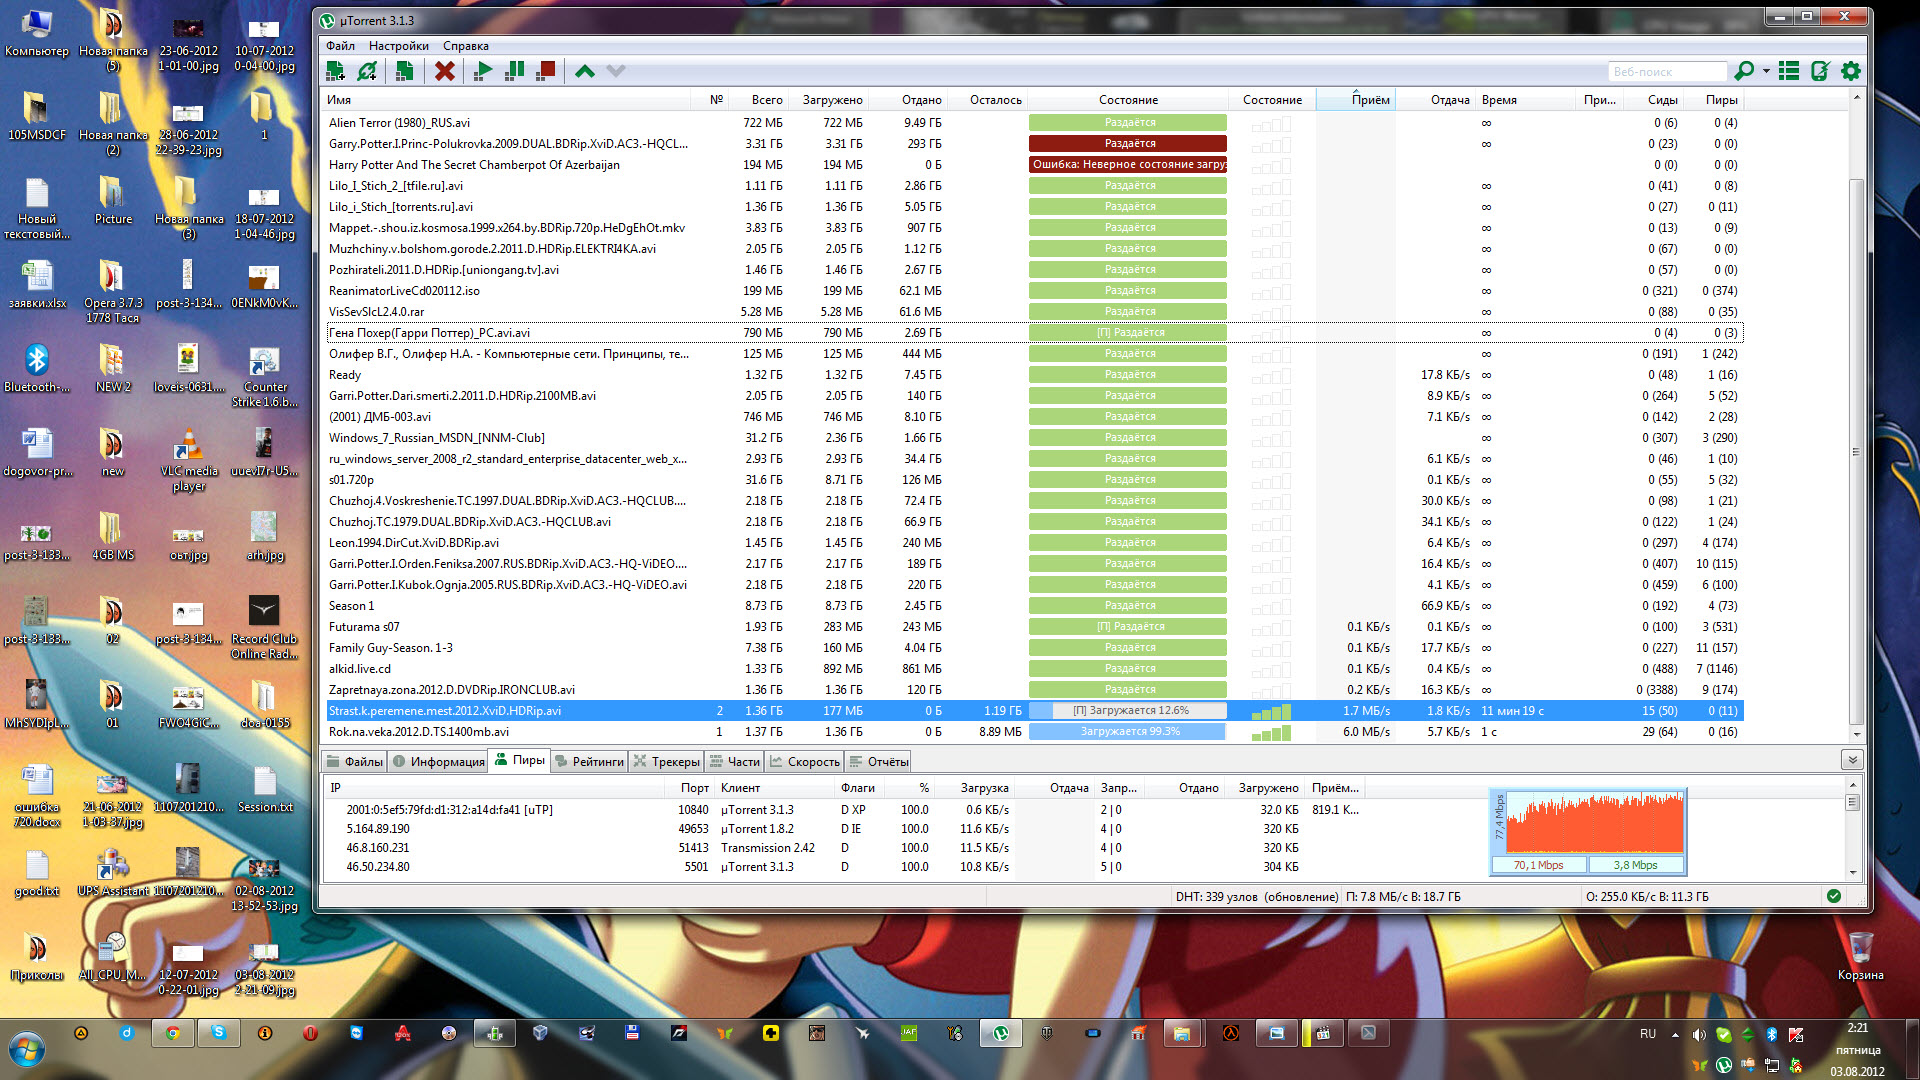Open the Корзина recycle bin icon
Viewport: 1920px width, 1080px height.
(1860, 956)
